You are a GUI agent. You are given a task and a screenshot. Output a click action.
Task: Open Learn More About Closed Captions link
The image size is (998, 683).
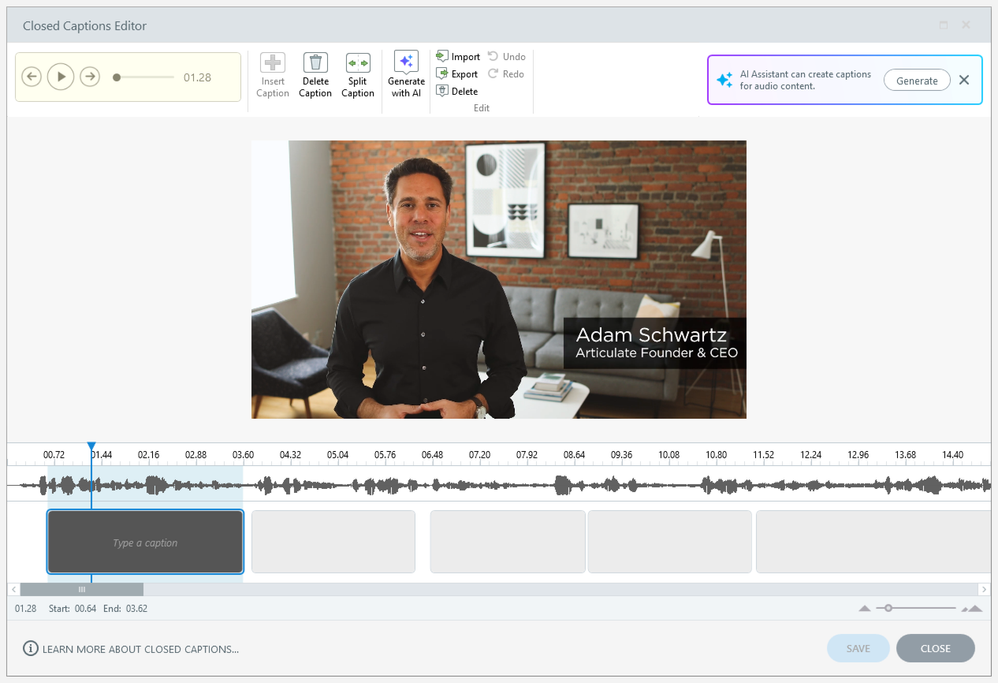click(140, 649)
